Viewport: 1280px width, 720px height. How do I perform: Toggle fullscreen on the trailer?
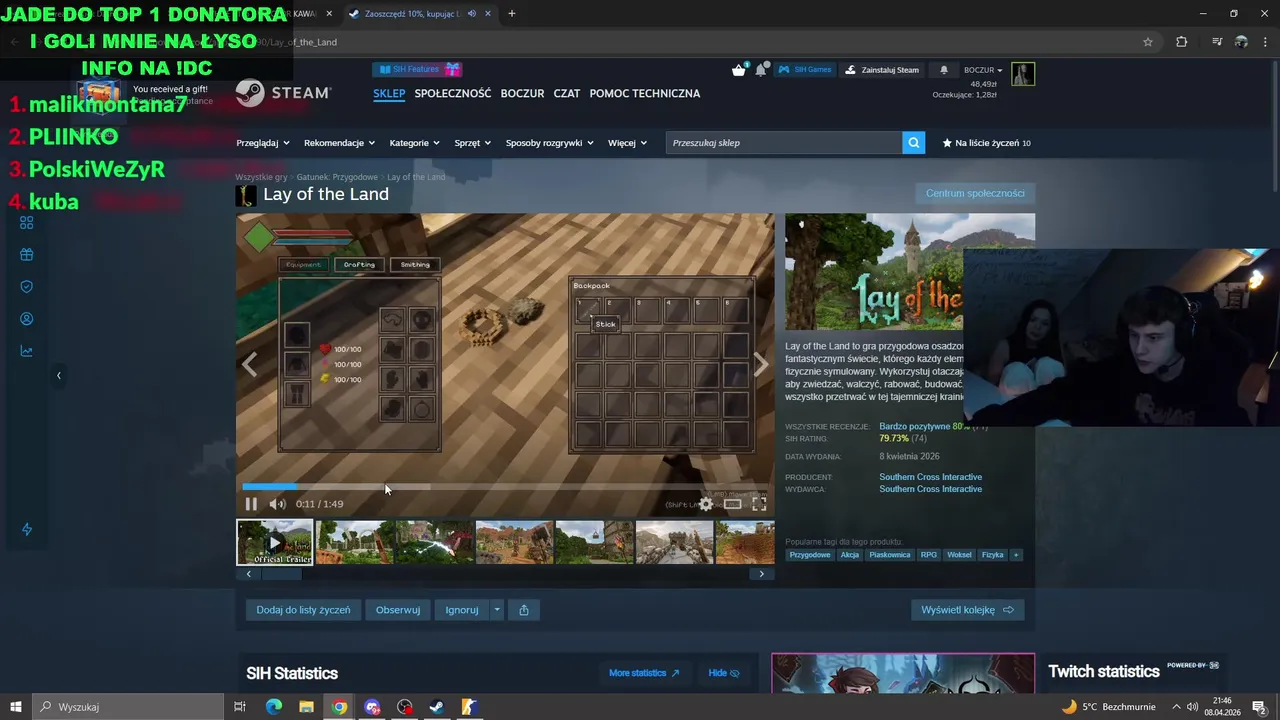759,504
